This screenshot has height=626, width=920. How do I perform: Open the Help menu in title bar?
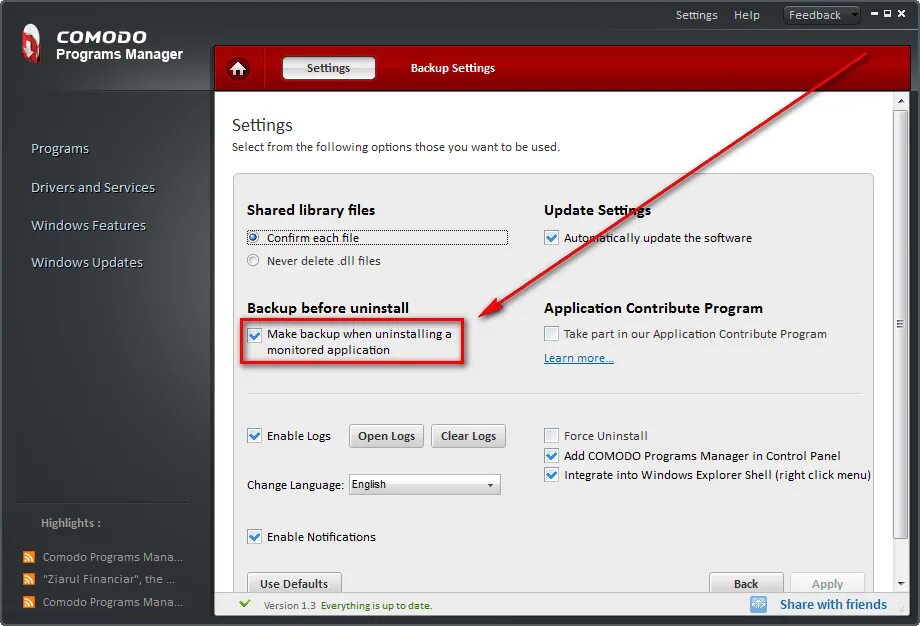click(746, 15)
